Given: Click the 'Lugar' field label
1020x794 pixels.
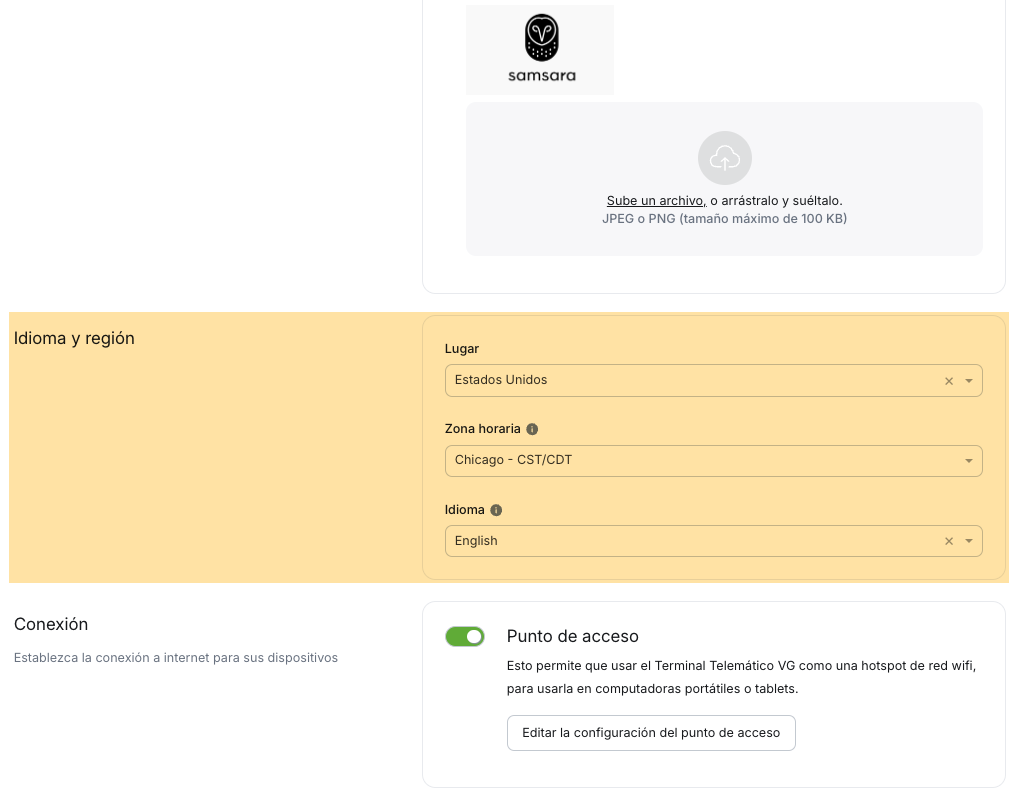Looking at the screenshot, I should click(461, 349).
